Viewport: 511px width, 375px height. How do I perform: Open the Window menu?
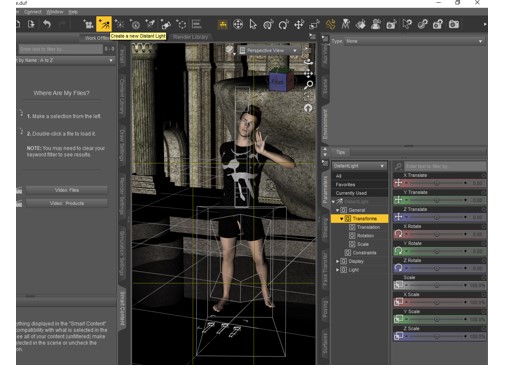click(x=54, y=12)
